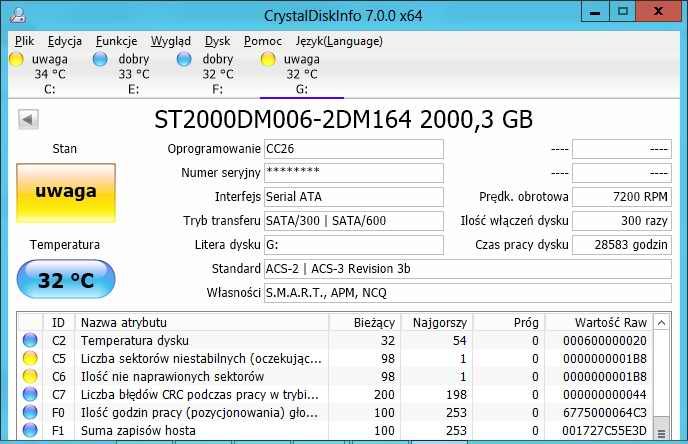Click the Numer seryjny field

click(x=354, y=173)
